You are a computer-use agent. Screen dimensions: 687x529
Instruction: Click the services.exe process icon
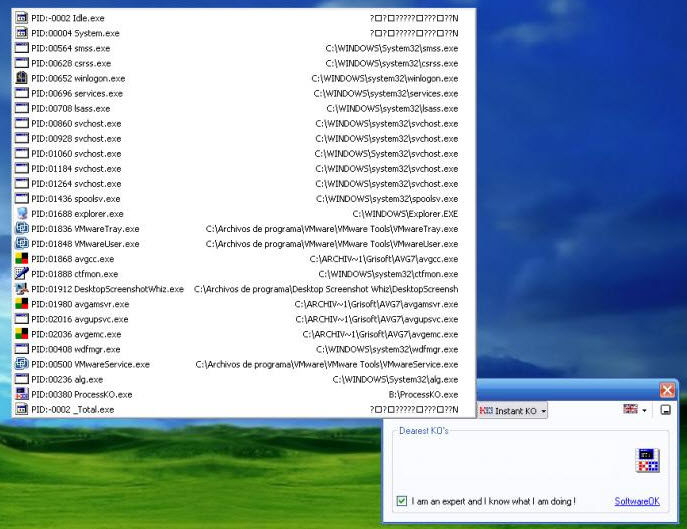(21, 93)
